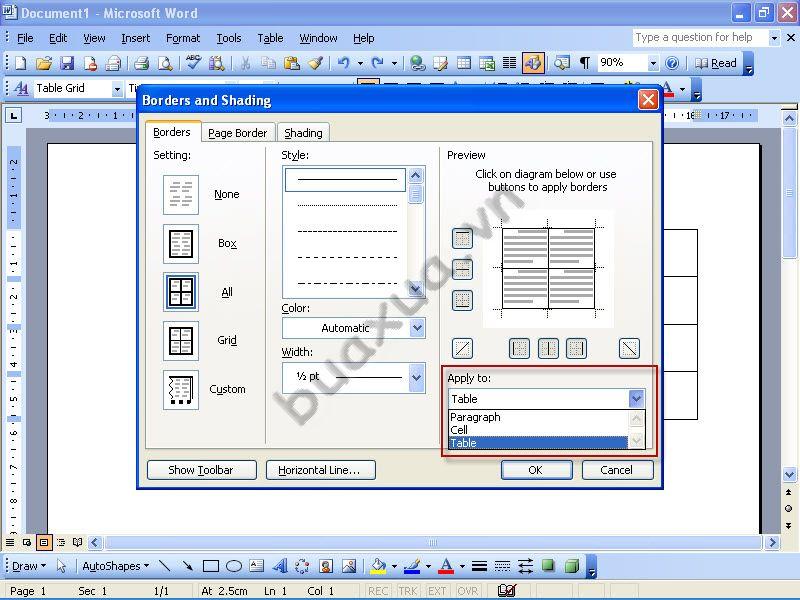Open the Tools menu
Image resolution: width=800 pixels, height=600 pixels.
pos(229,38)
